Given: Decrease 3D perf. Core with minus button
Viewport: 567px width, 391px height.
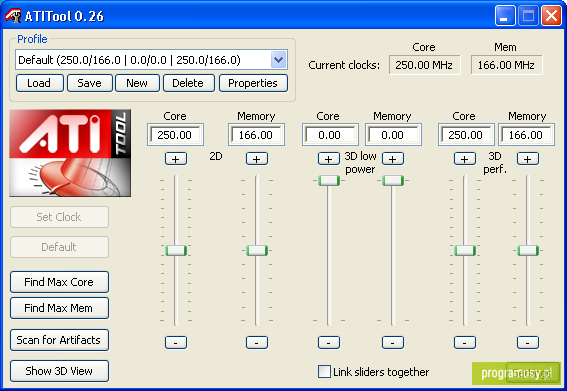Looking at the screenshot, I should point(465,342).
